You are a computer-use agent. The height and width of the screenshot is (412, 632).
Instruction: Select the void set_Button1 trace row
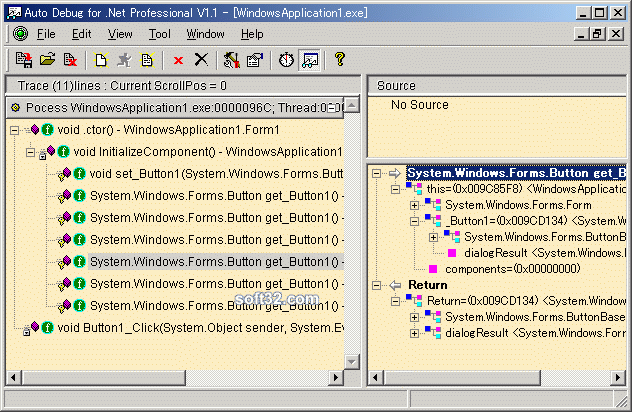pos(216,174)
